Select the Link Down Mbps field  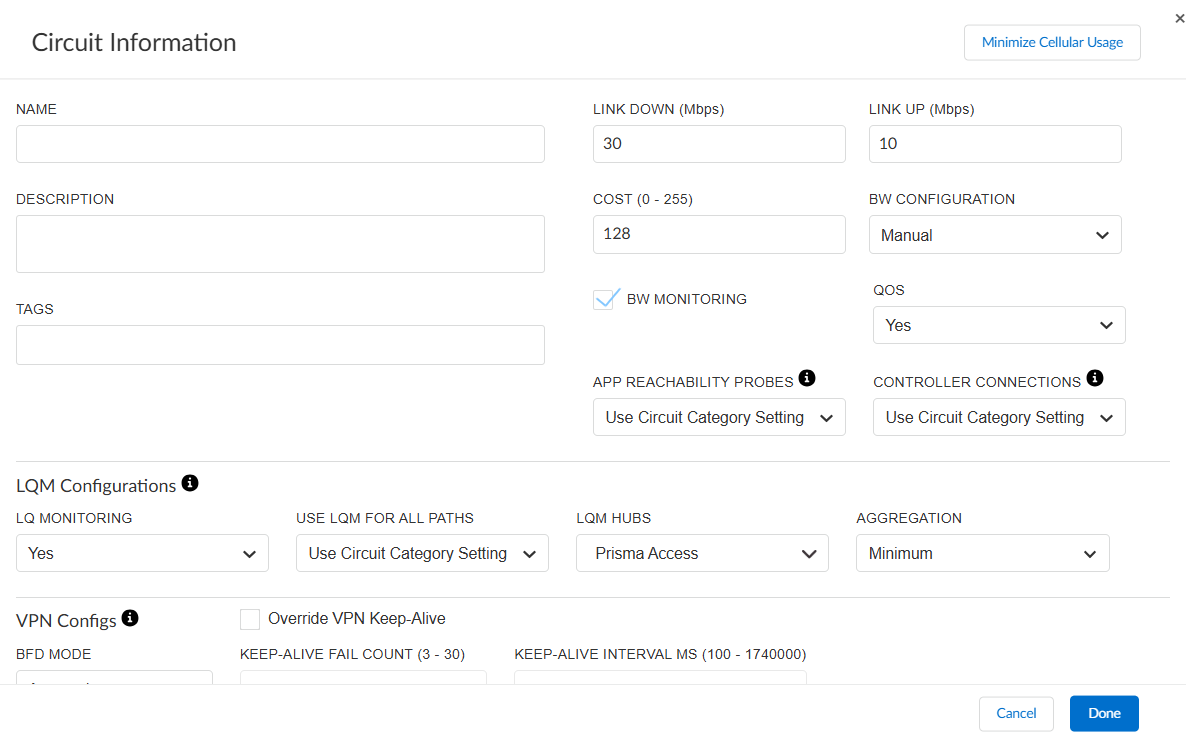[719, 144]
